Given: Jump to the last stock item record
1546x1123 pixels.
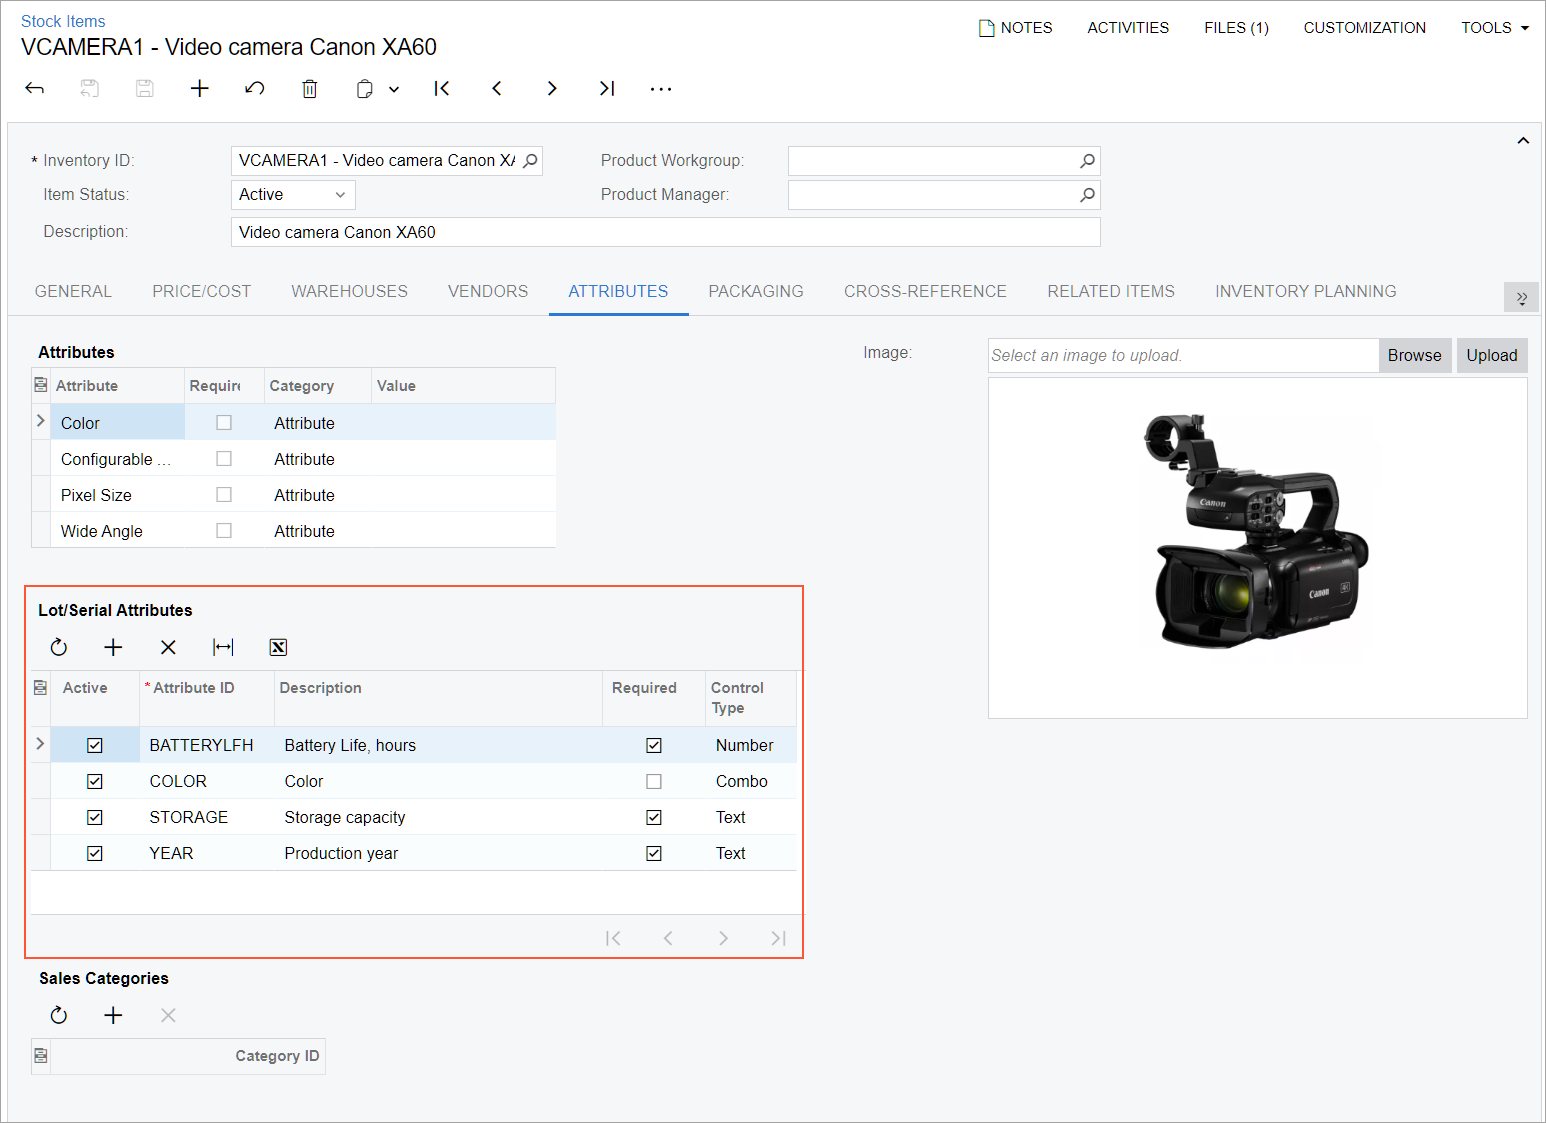Looking at the screenshot, I should 607,89.
